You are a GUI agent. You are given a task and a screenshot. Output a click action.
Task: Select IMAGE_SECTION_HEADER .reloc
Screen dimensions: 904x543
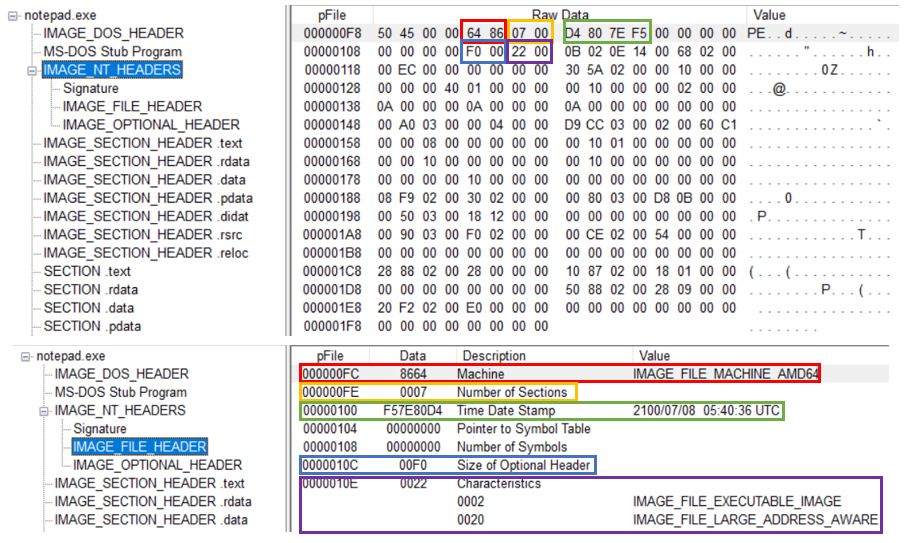(146, 253)
